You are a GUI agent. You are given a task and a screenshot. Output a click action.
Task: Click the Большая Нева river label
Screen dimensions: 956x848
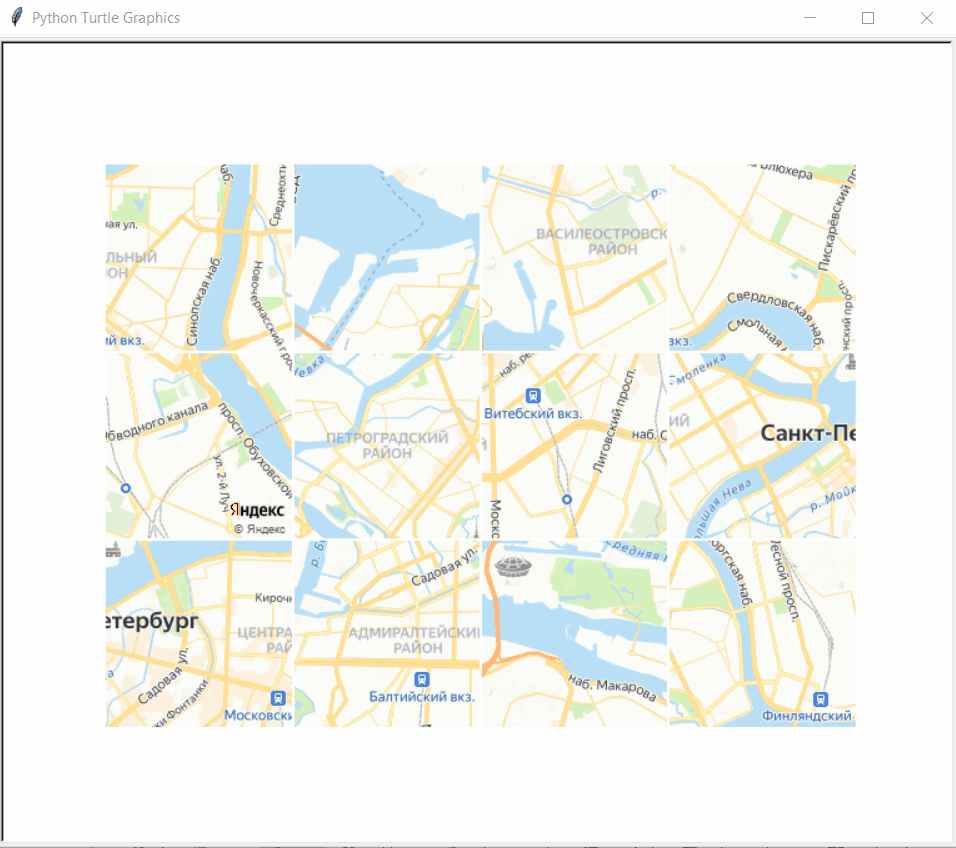[723, 507]
